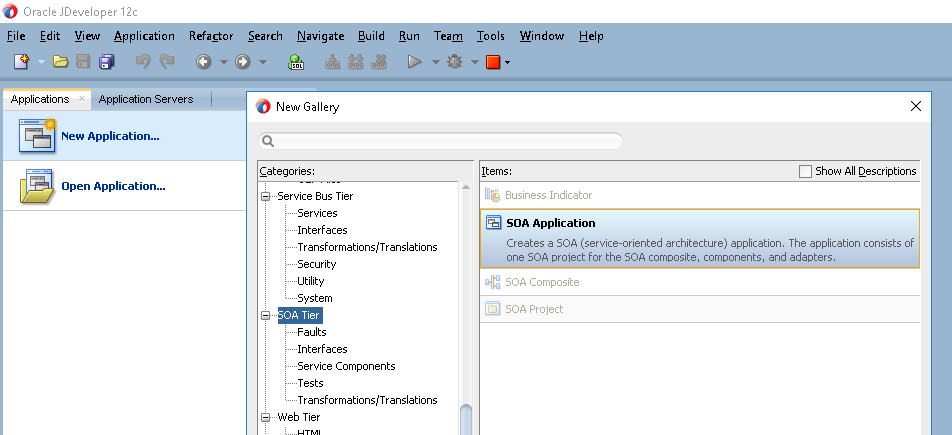This screenshot has height=435, width=952.
Task: Open the Run dropdown arrow
Action: point(435,62)
